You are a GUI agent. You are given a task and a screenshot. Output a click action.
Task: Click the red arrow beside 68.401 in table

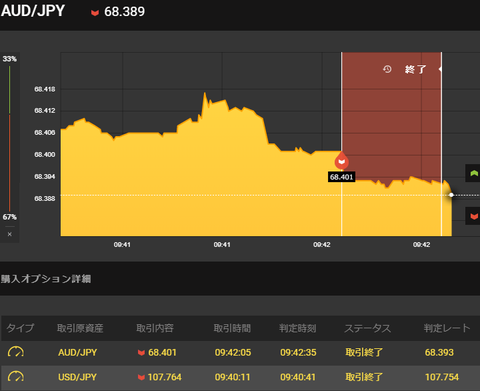tap(141, 353)
